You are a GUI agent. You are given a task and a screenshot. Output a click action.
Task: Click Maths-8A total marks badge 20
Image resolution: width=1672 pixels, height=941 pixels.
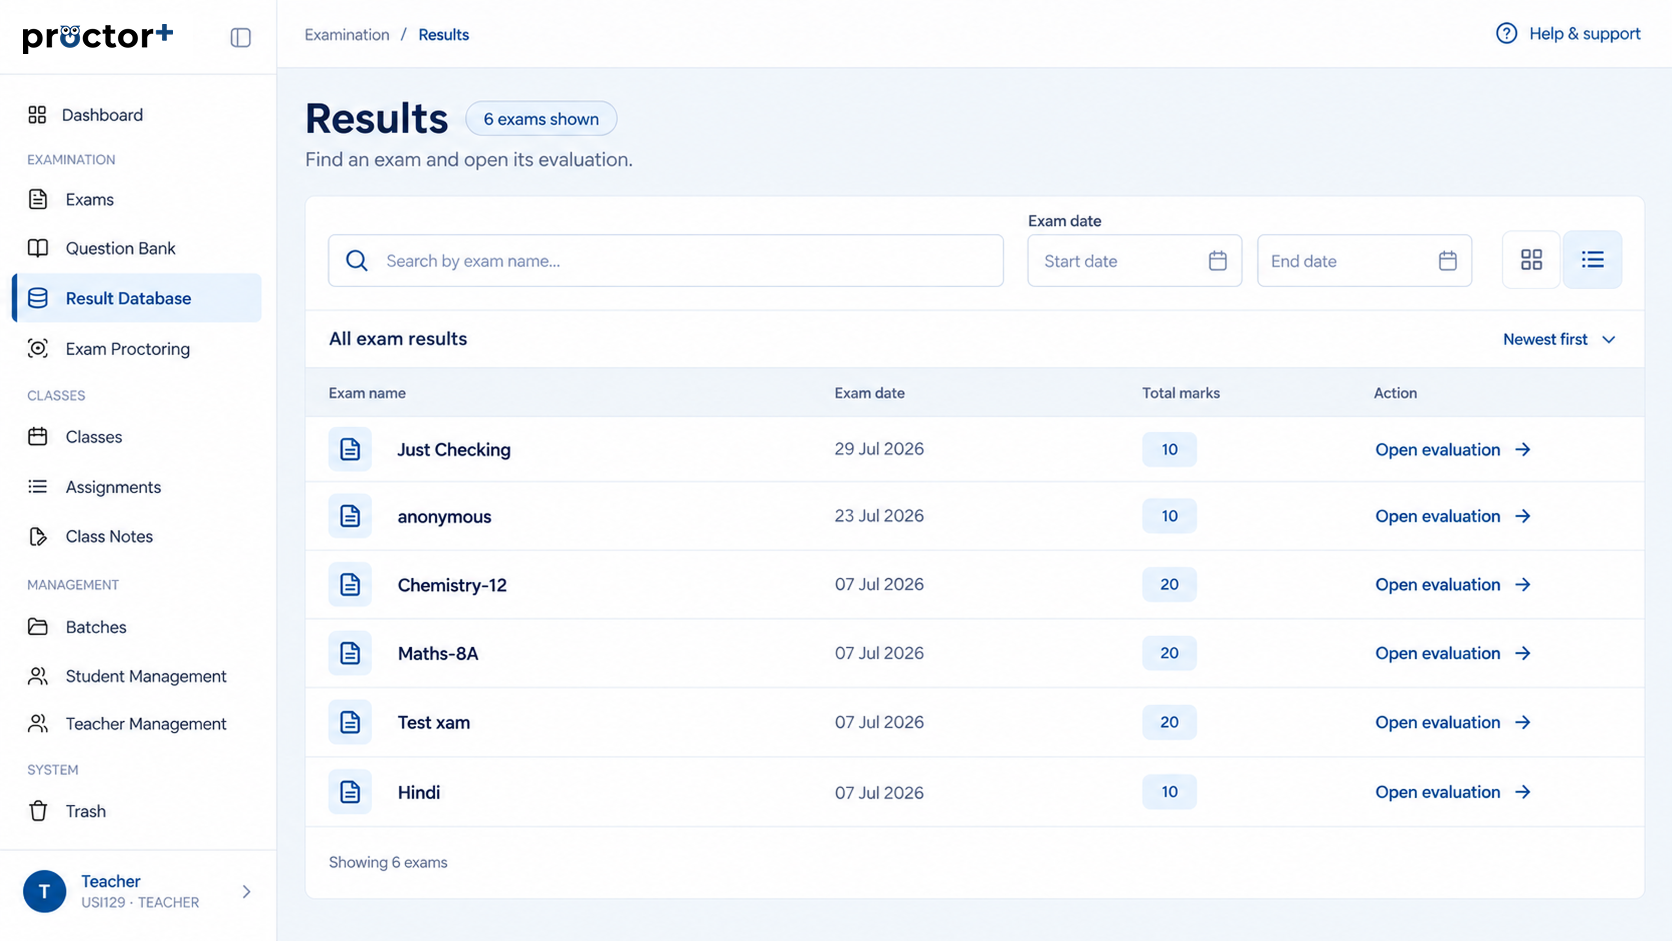coord(1169,653)
